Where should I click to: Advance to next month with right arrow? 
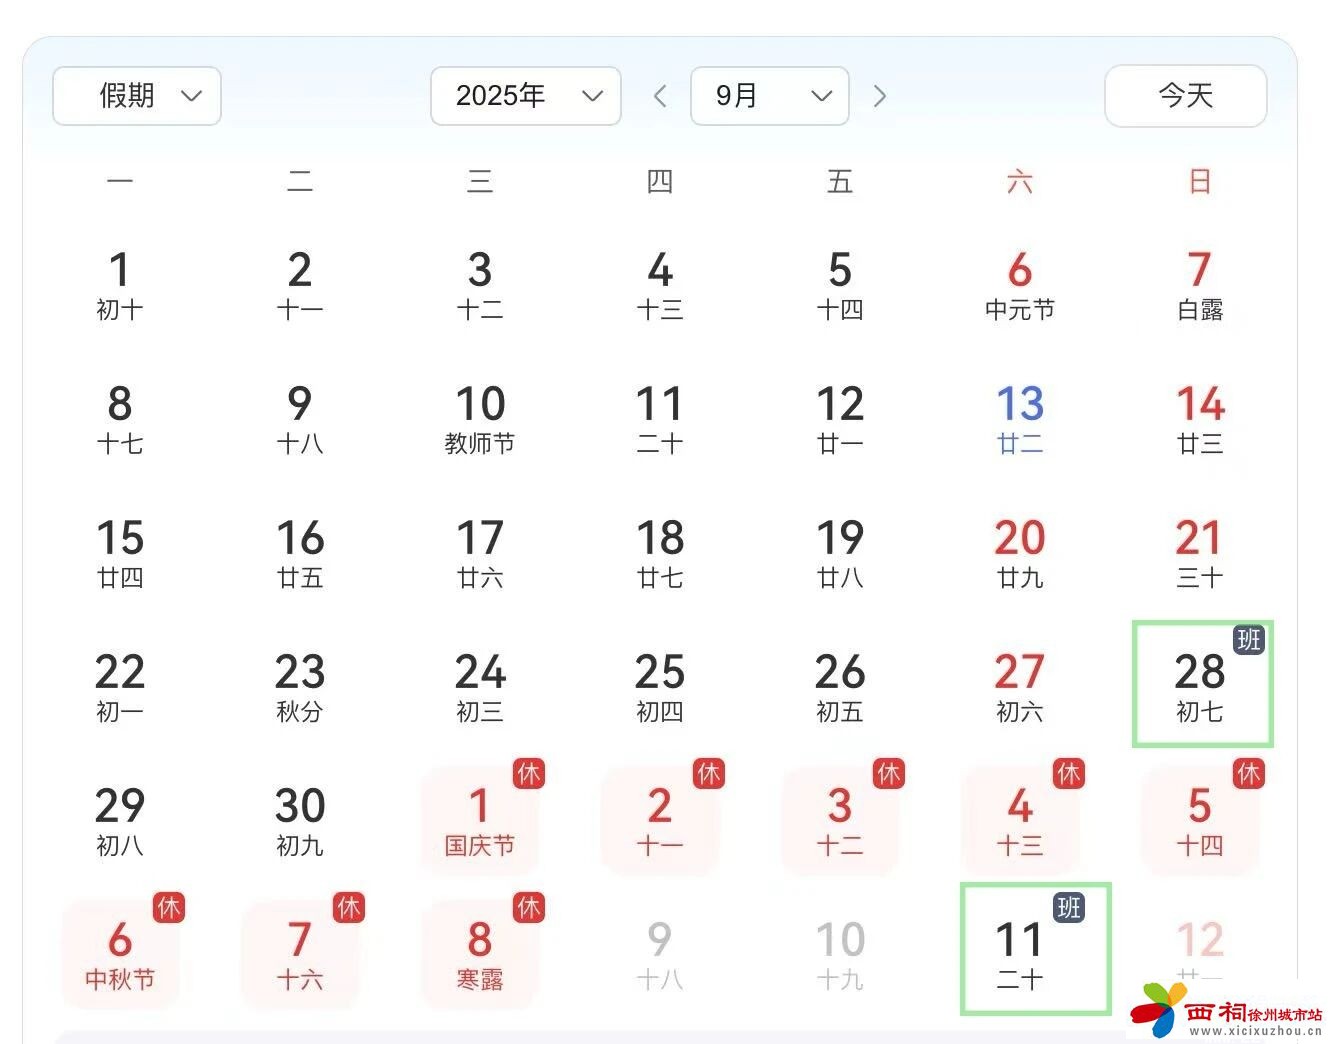pos(880,96)
